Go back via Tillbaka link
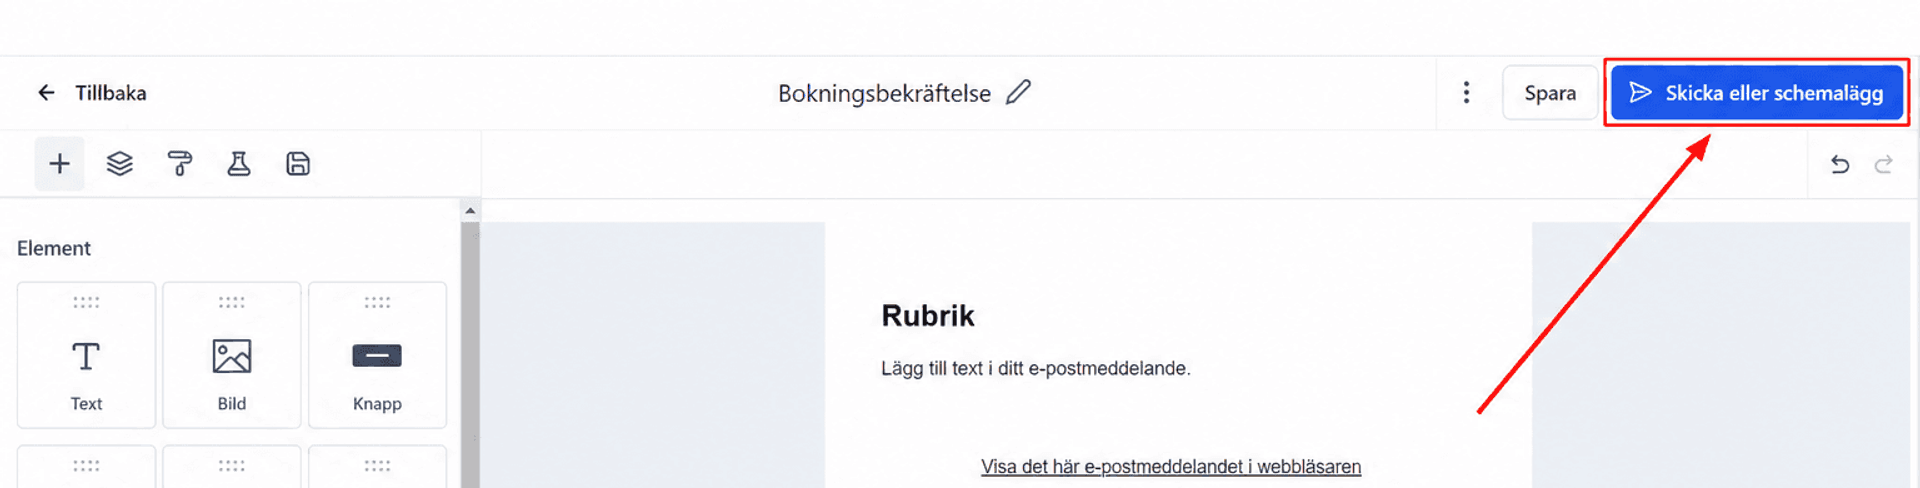 [x=111, y=93]
